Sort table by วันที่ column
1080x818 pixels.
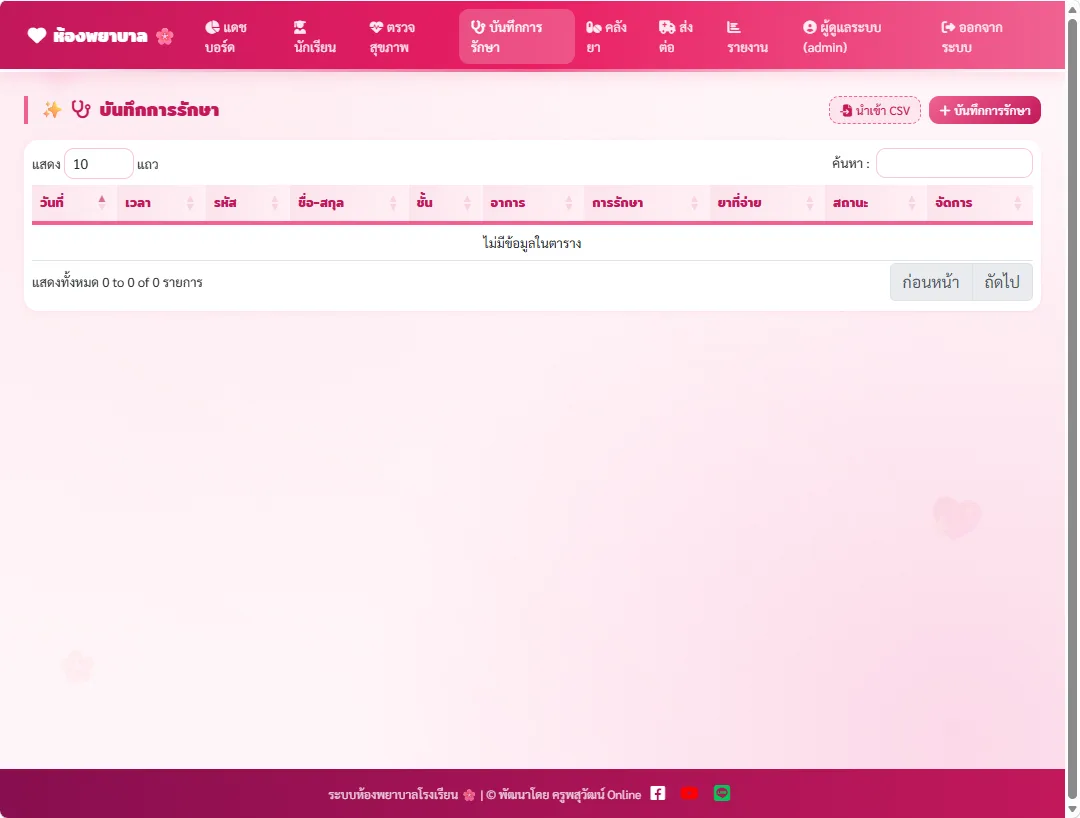(74, 202)
